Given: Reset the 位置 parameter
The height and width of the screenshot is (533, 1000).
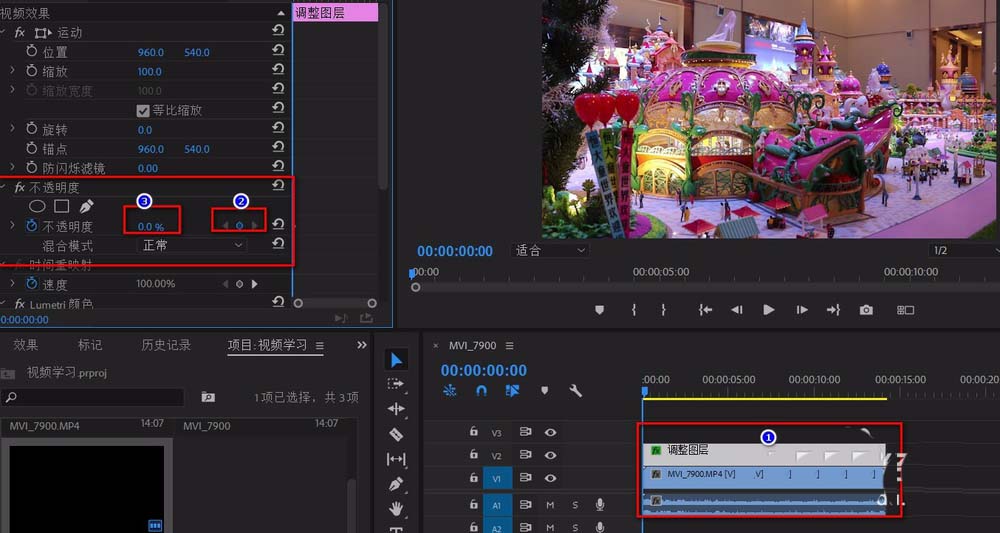Looking at the screenshot, I should pyautogui.click(x=278, y=50).
